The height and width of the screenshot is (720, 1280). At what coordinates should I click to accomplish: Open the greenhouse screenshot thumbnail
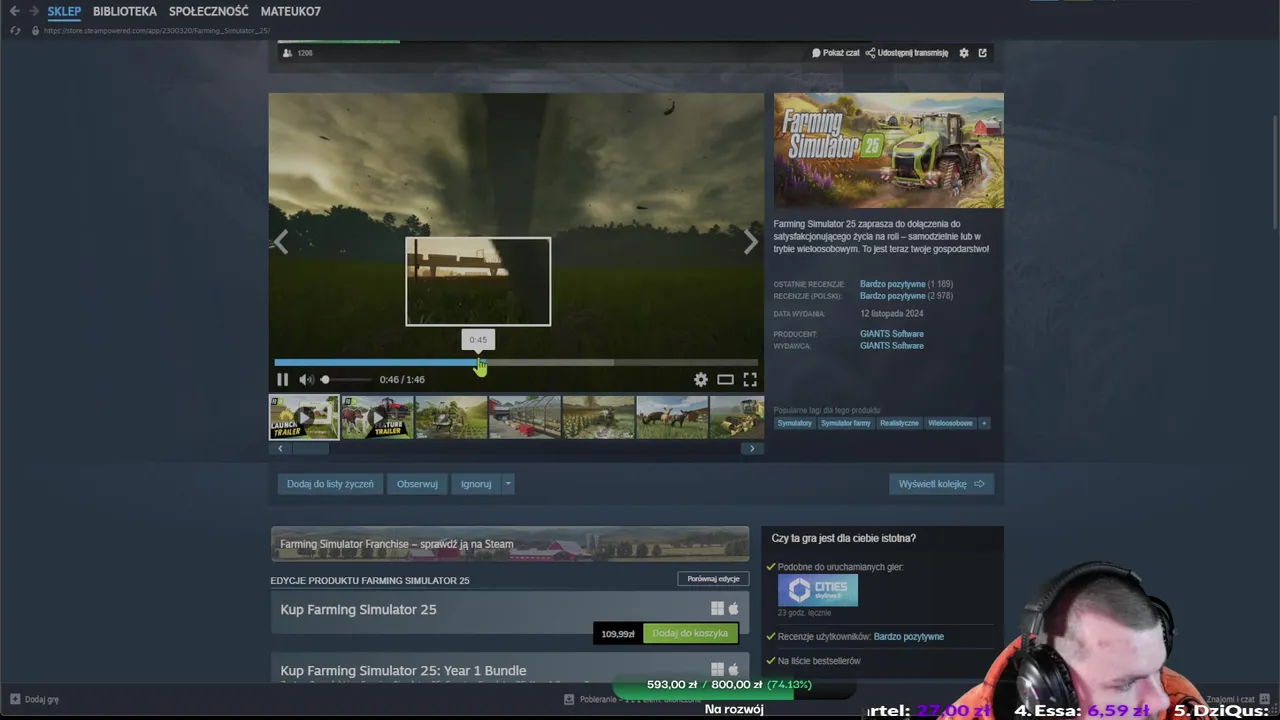[x=524, y=417]
